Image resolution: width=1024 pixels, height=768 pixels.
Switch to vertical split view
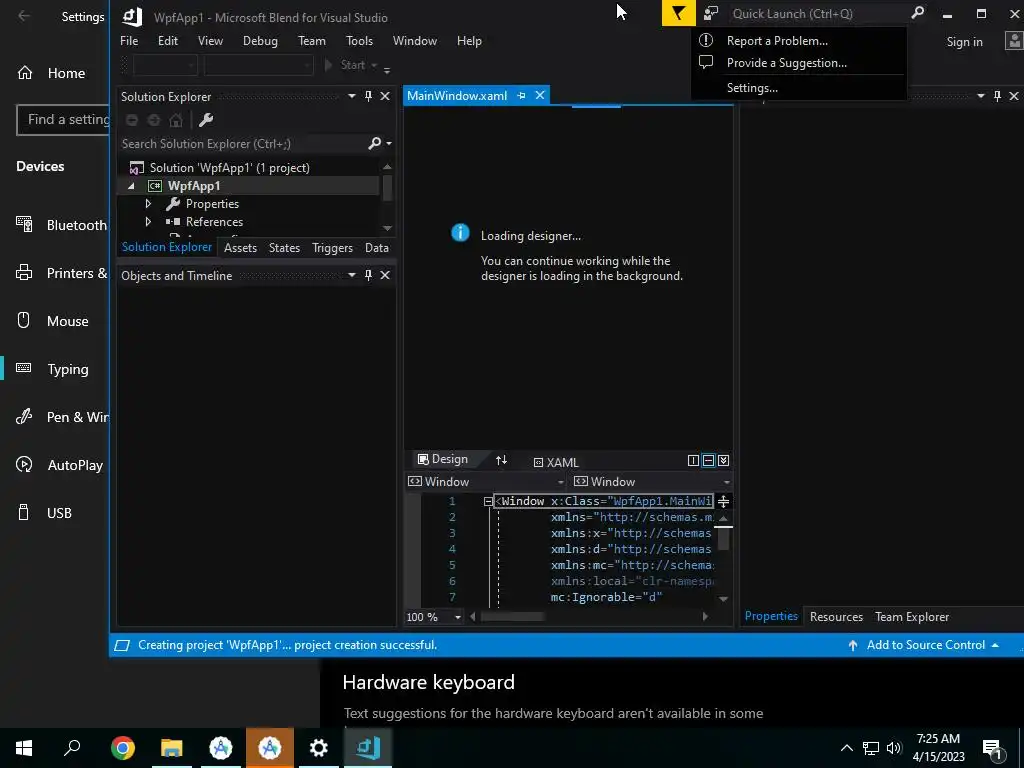[x=694, y=460]
